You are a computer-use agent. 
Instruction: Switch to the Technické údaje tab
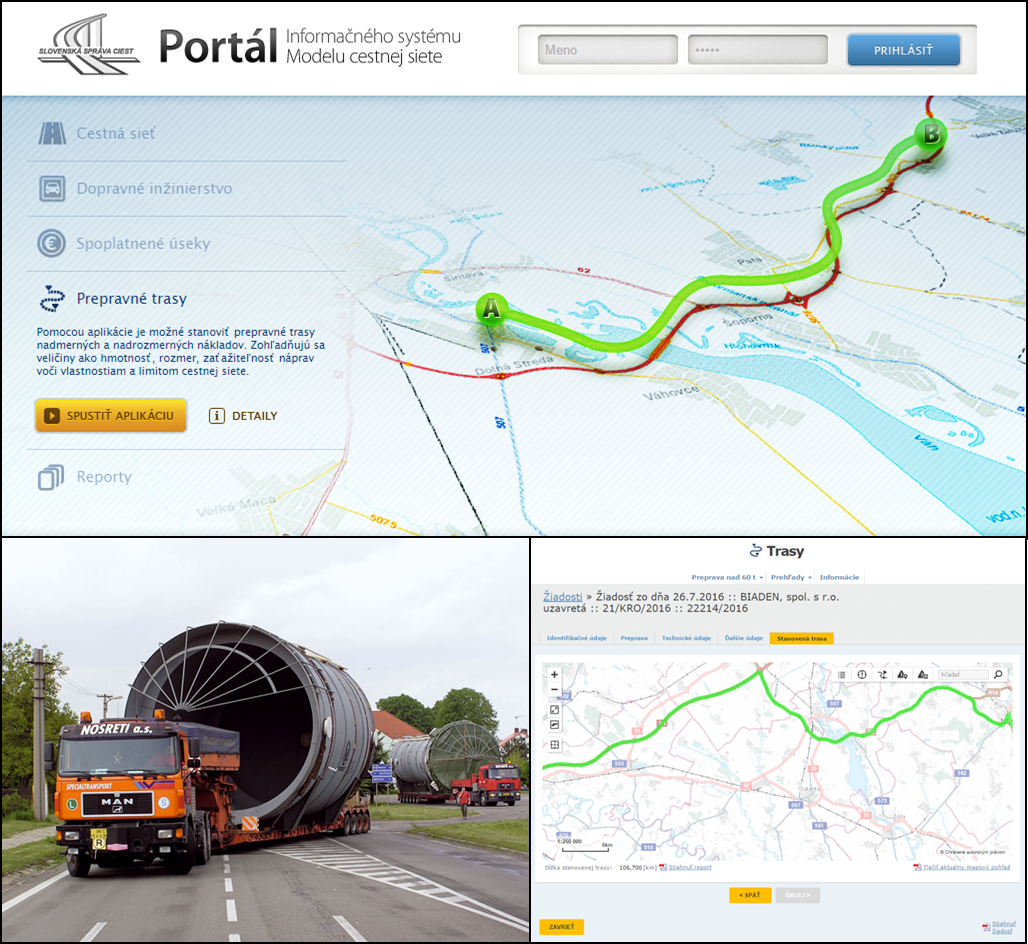pyautogui.click(x=686, y=638)
